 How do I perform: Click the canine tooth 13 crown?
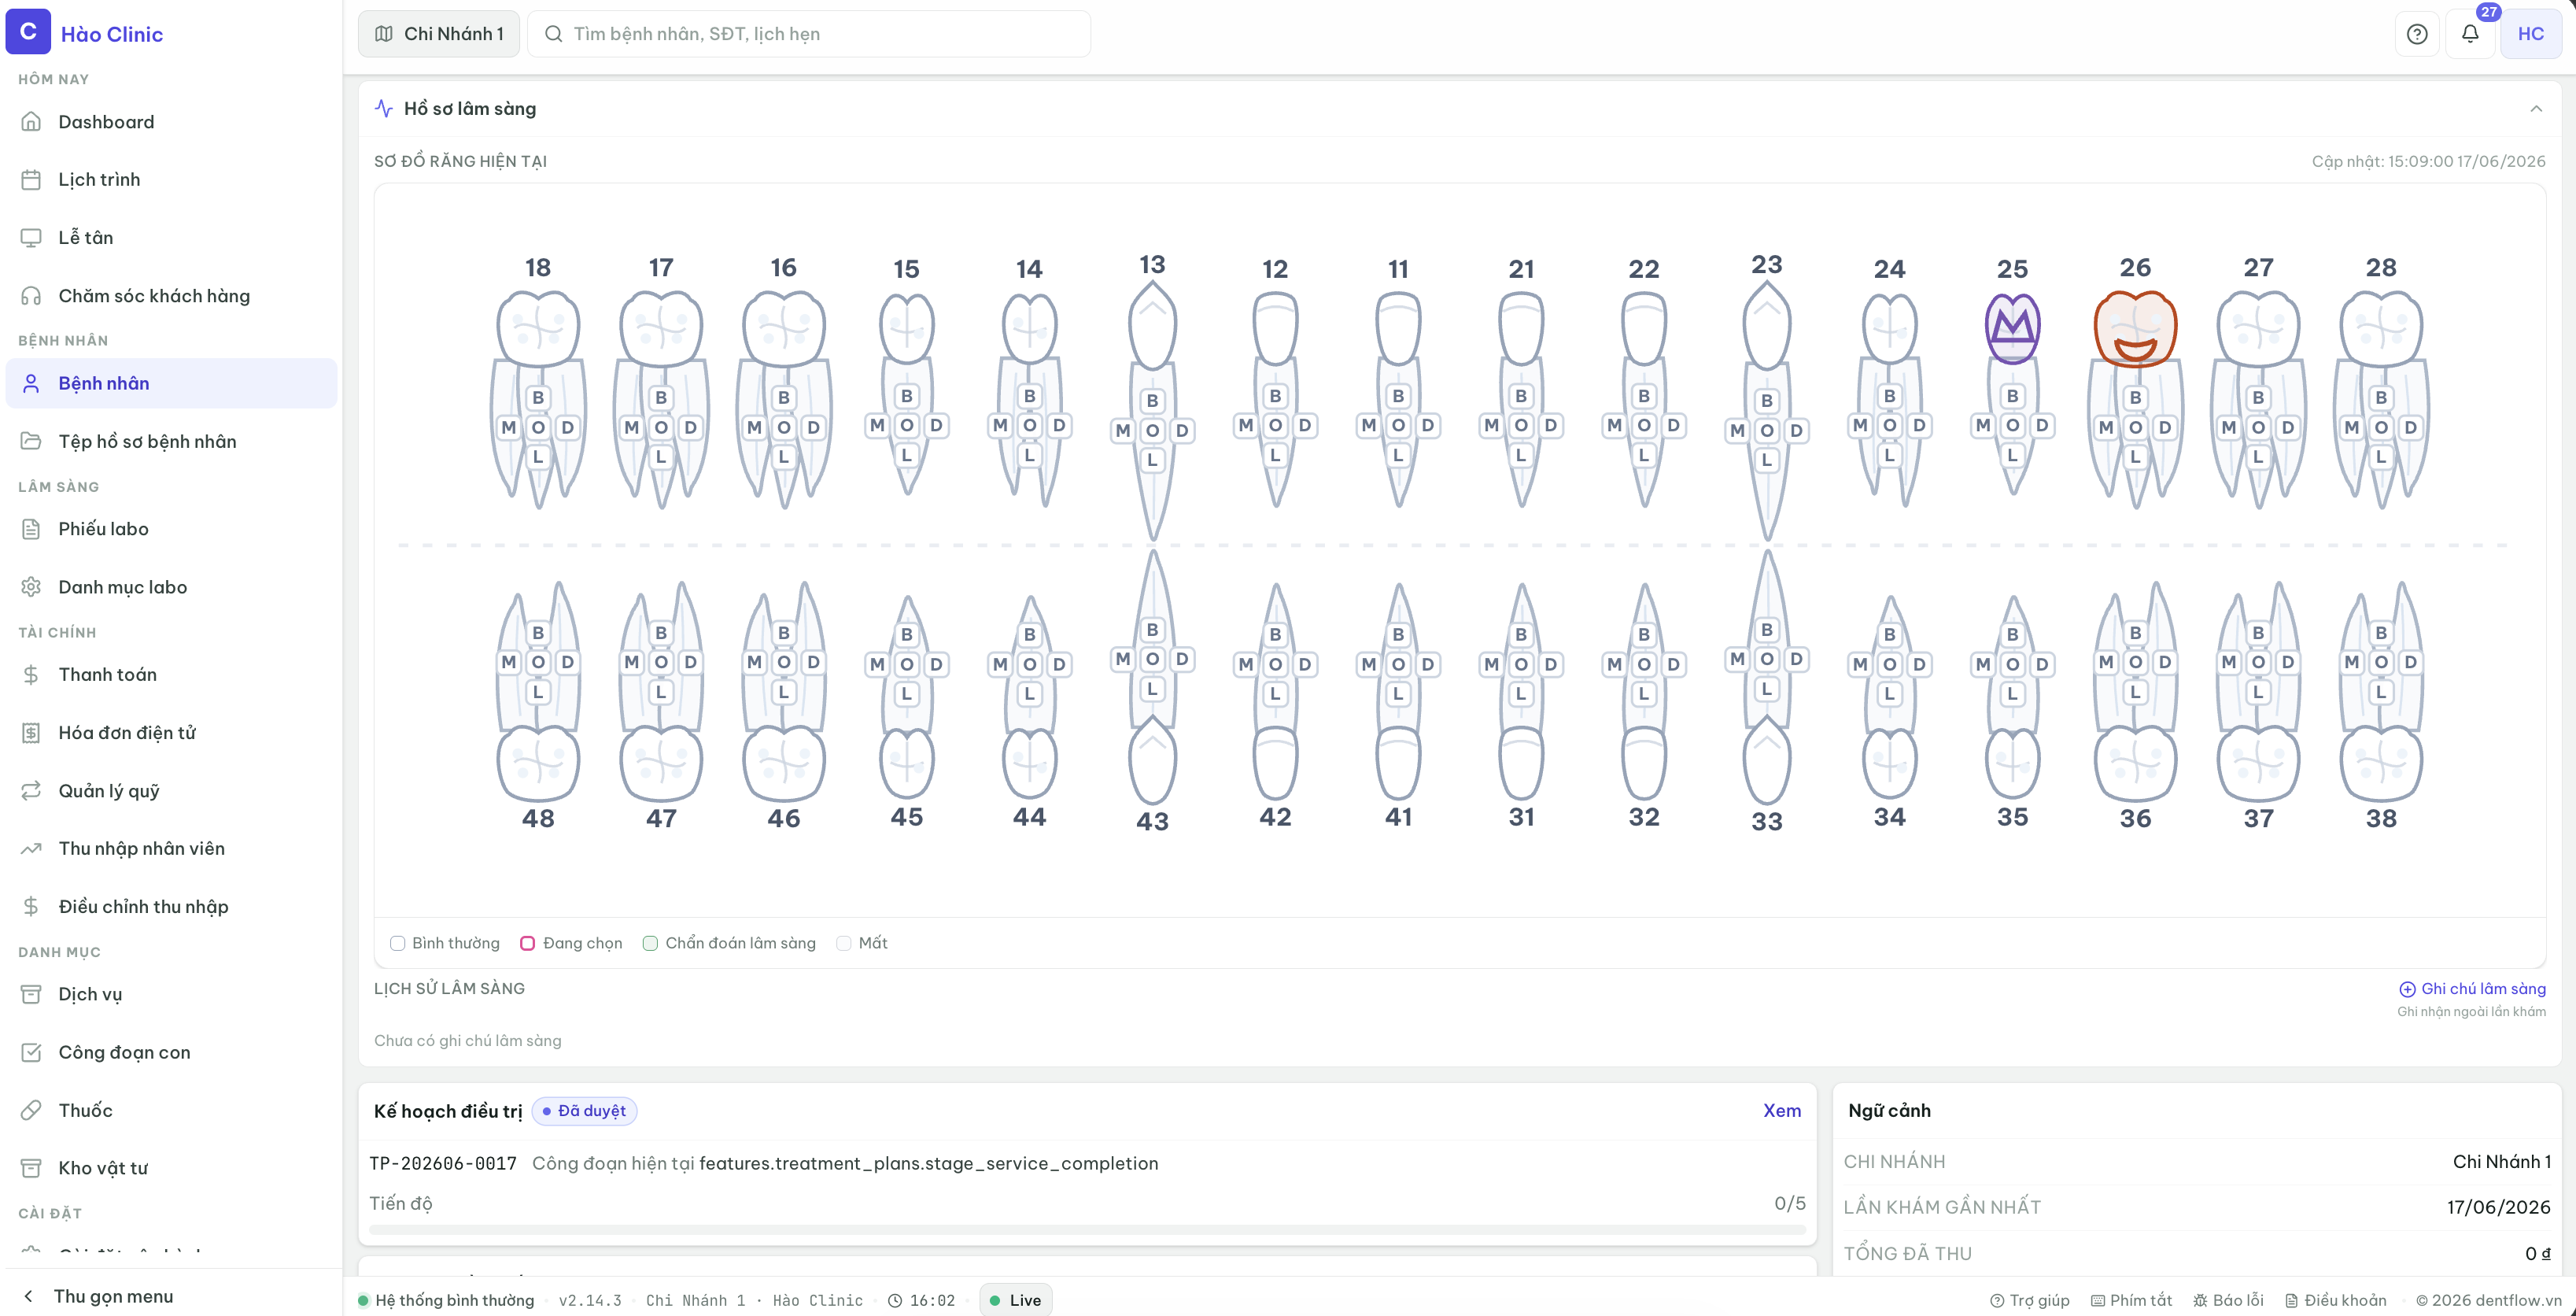coord(1152,325)
